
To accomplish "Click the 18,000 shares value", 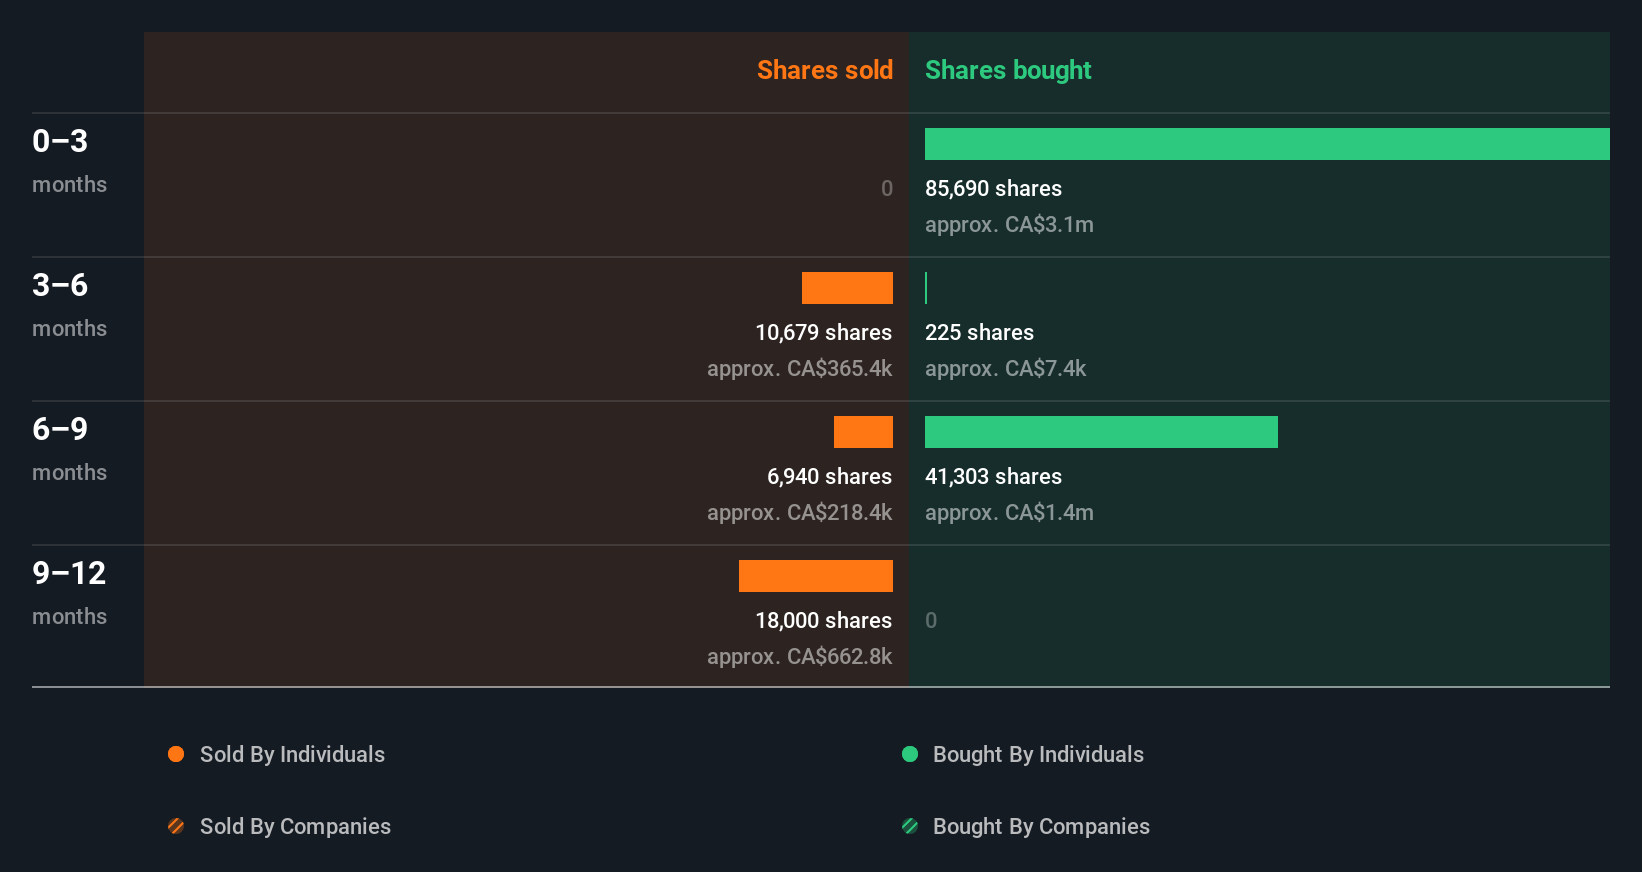I will click(x=823, y=620).
